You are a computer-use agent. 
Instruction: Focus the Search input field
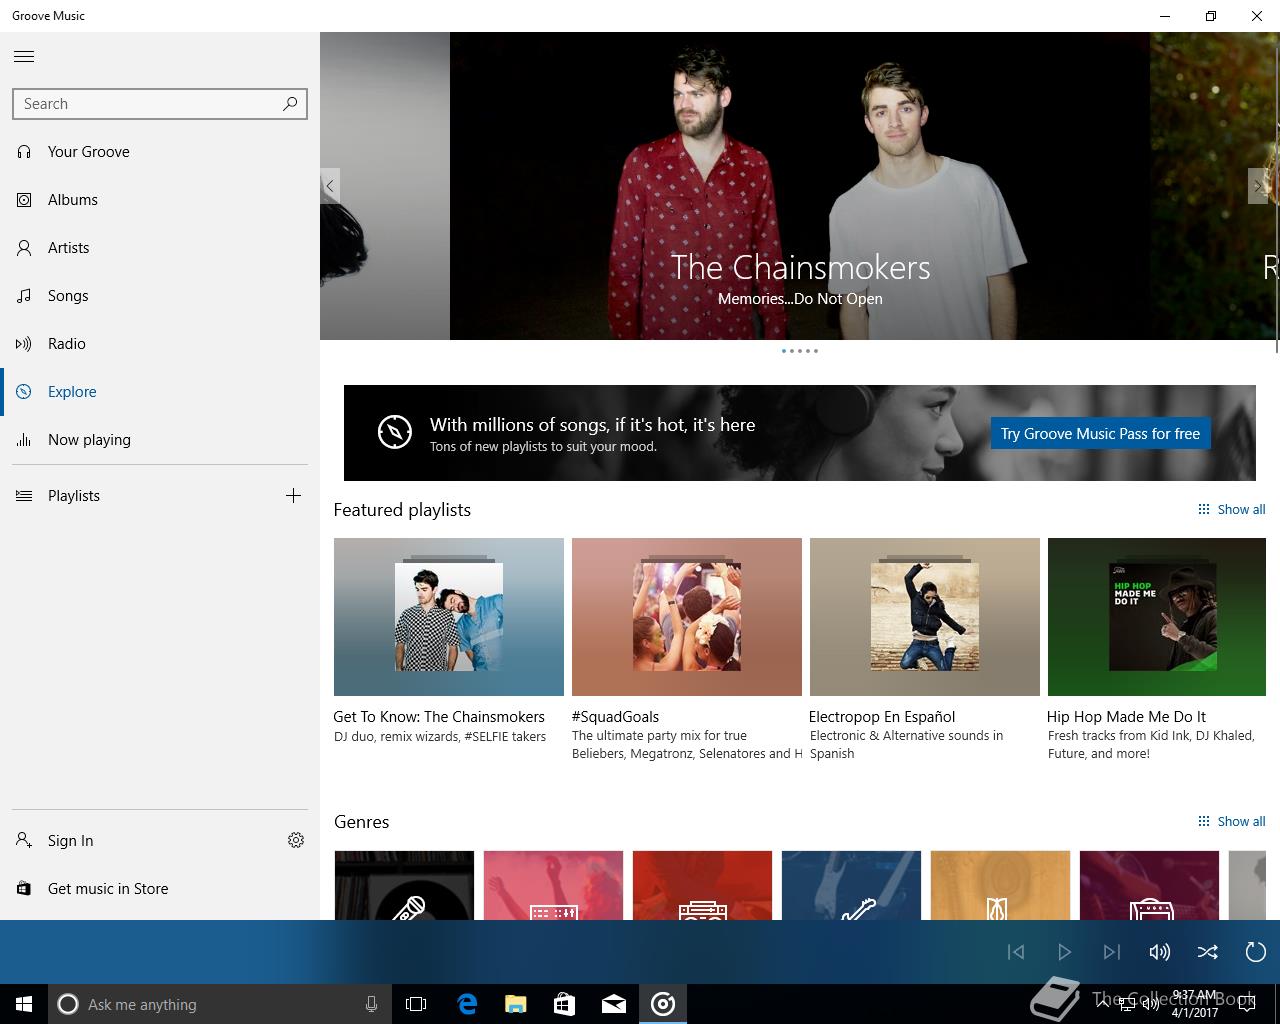pyautogui.click(x=160, y=104)
